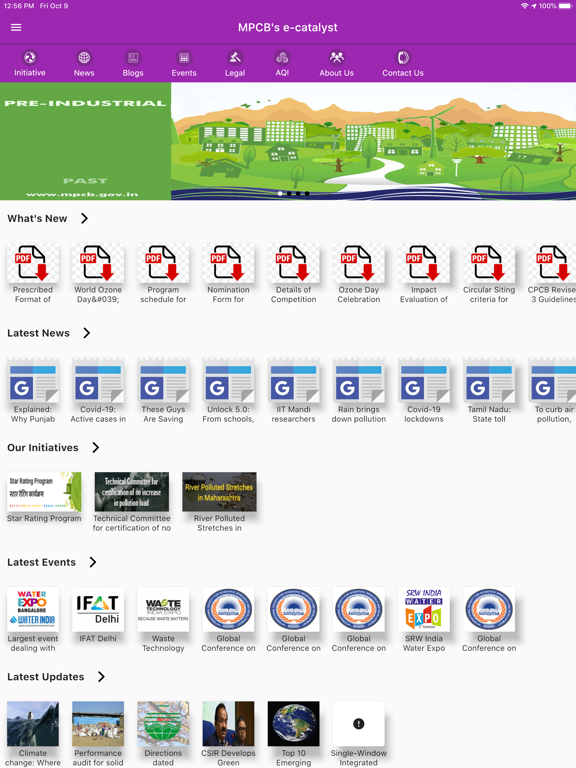Open the Nomination Form PDF
Screen dimensions: 576x768
click(x=228, y=263)
